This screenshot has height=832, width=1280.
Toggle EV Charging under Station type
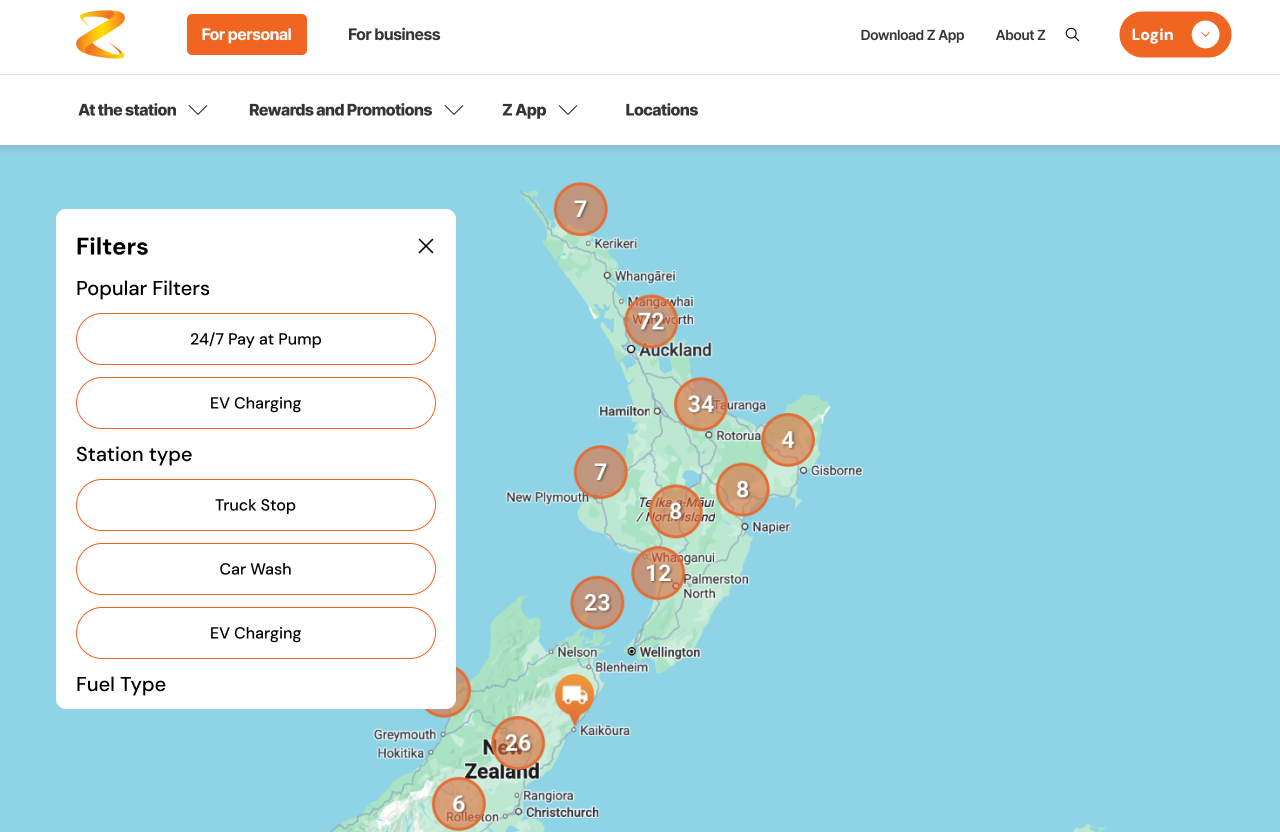click(x=256, y=633)
